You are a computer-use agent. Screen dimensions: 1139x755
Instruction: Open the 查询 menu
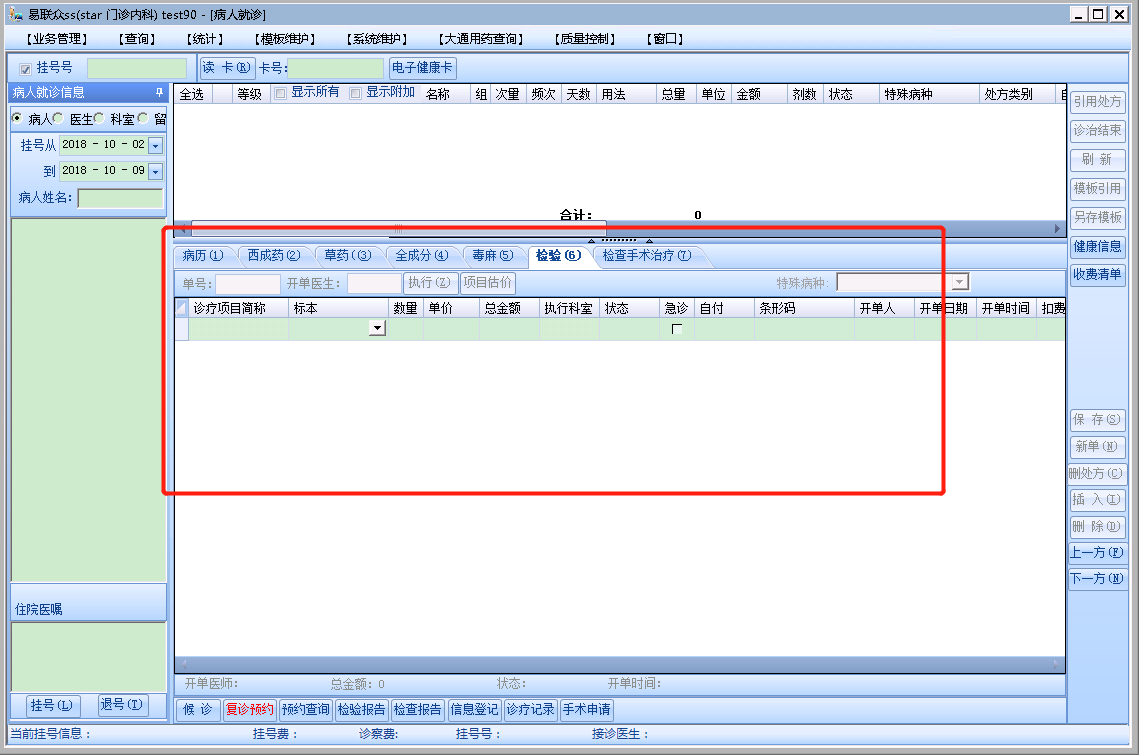tap(137, 39)
